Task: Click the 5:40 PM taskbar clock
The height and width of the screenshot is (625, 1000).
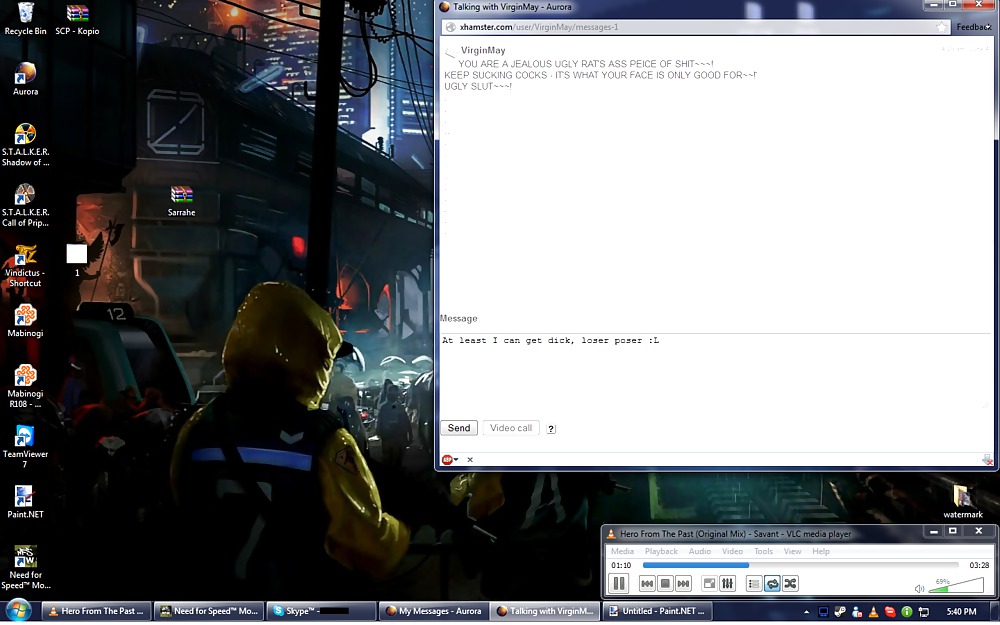Action: tap(961, 612)
